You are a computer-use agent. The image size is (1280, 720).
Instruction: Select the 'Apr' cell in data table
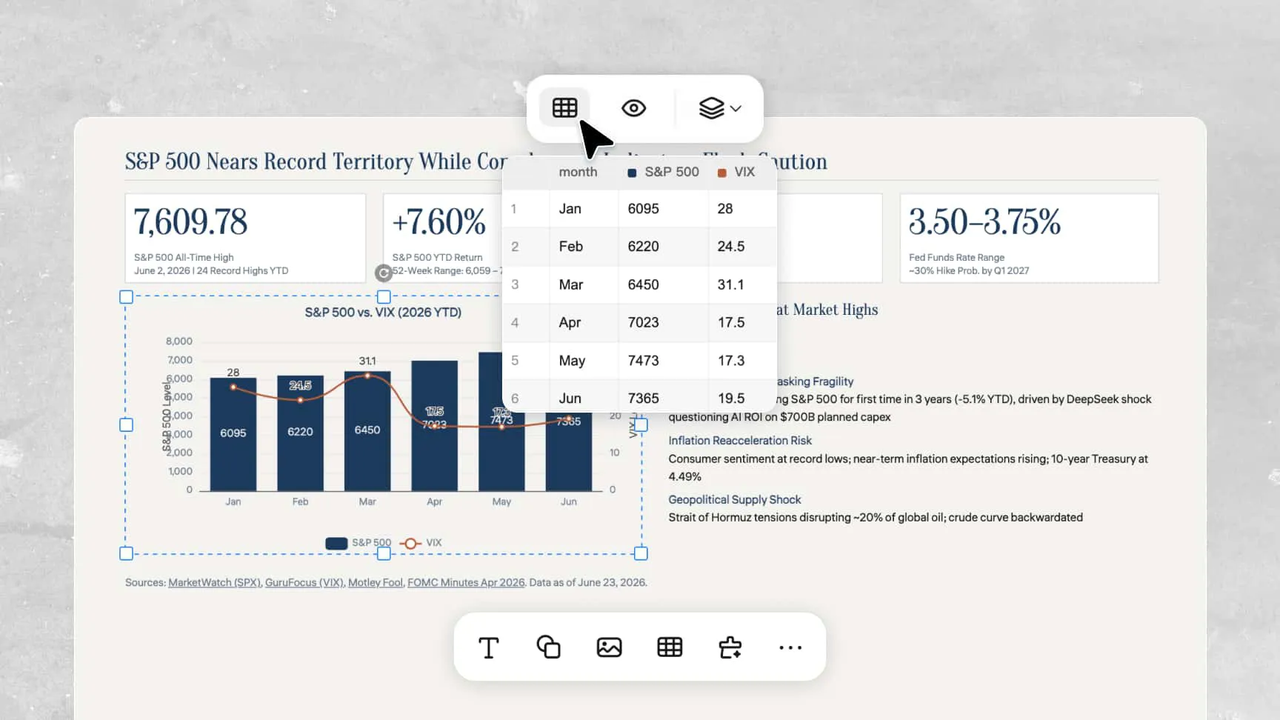584,323
